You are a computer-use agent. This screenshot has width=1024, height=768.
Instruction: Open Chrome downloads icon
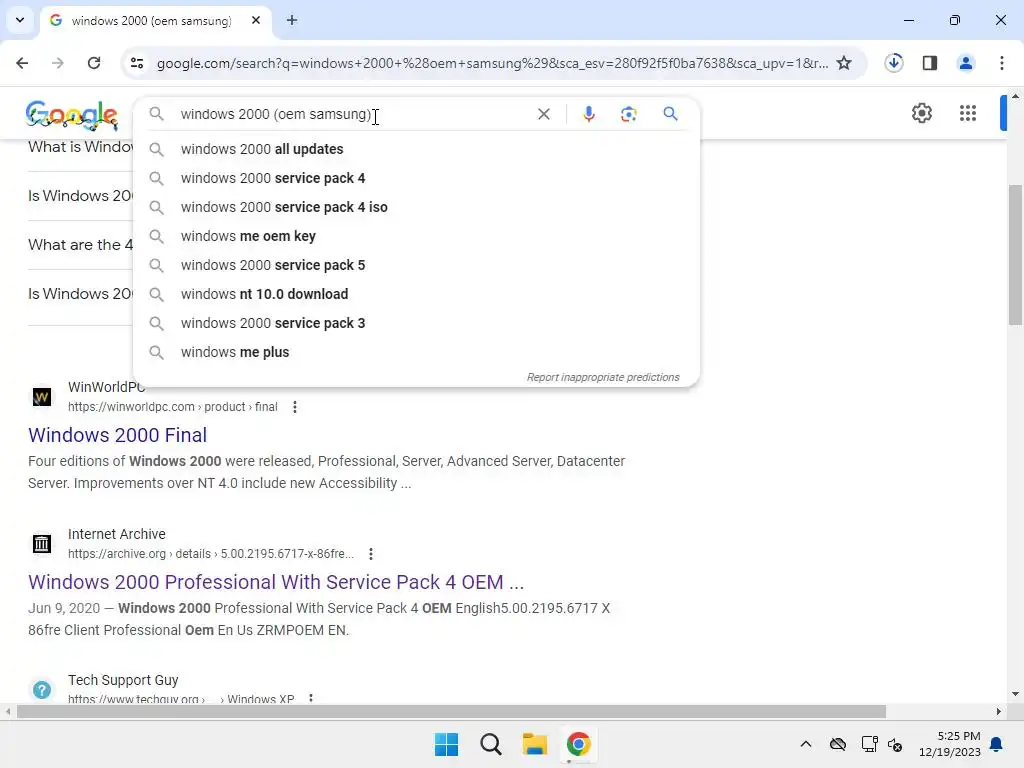pyautogui.click(x=894, y=63)
